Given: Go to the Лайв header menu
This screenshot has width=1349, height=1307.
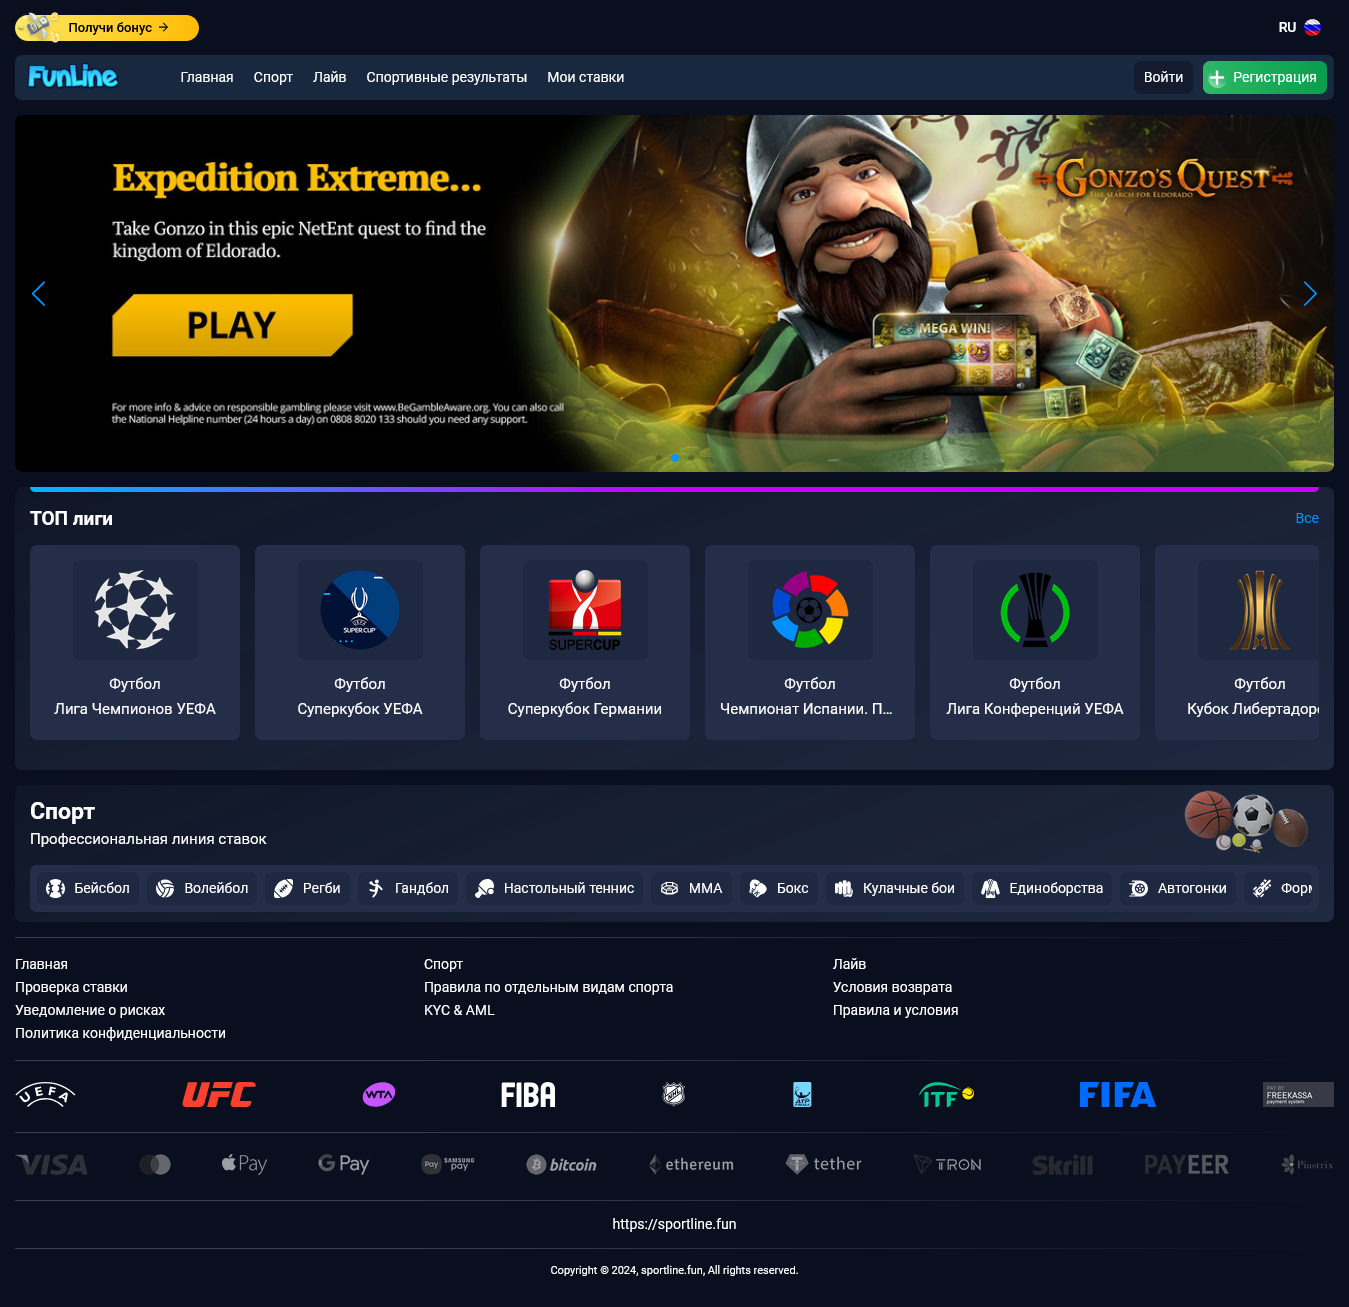Looking at the screenshot, I should (329, 77).
